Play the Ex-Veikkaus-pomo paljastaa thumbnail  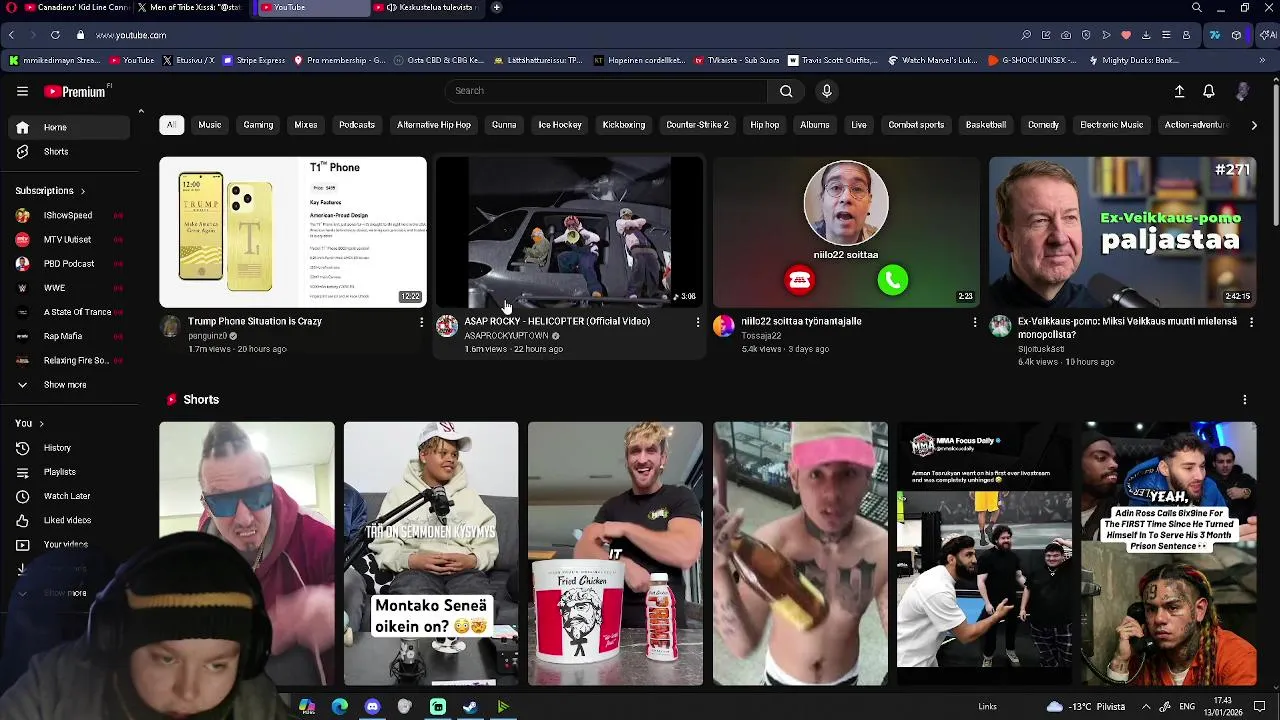pos(1123,232)
